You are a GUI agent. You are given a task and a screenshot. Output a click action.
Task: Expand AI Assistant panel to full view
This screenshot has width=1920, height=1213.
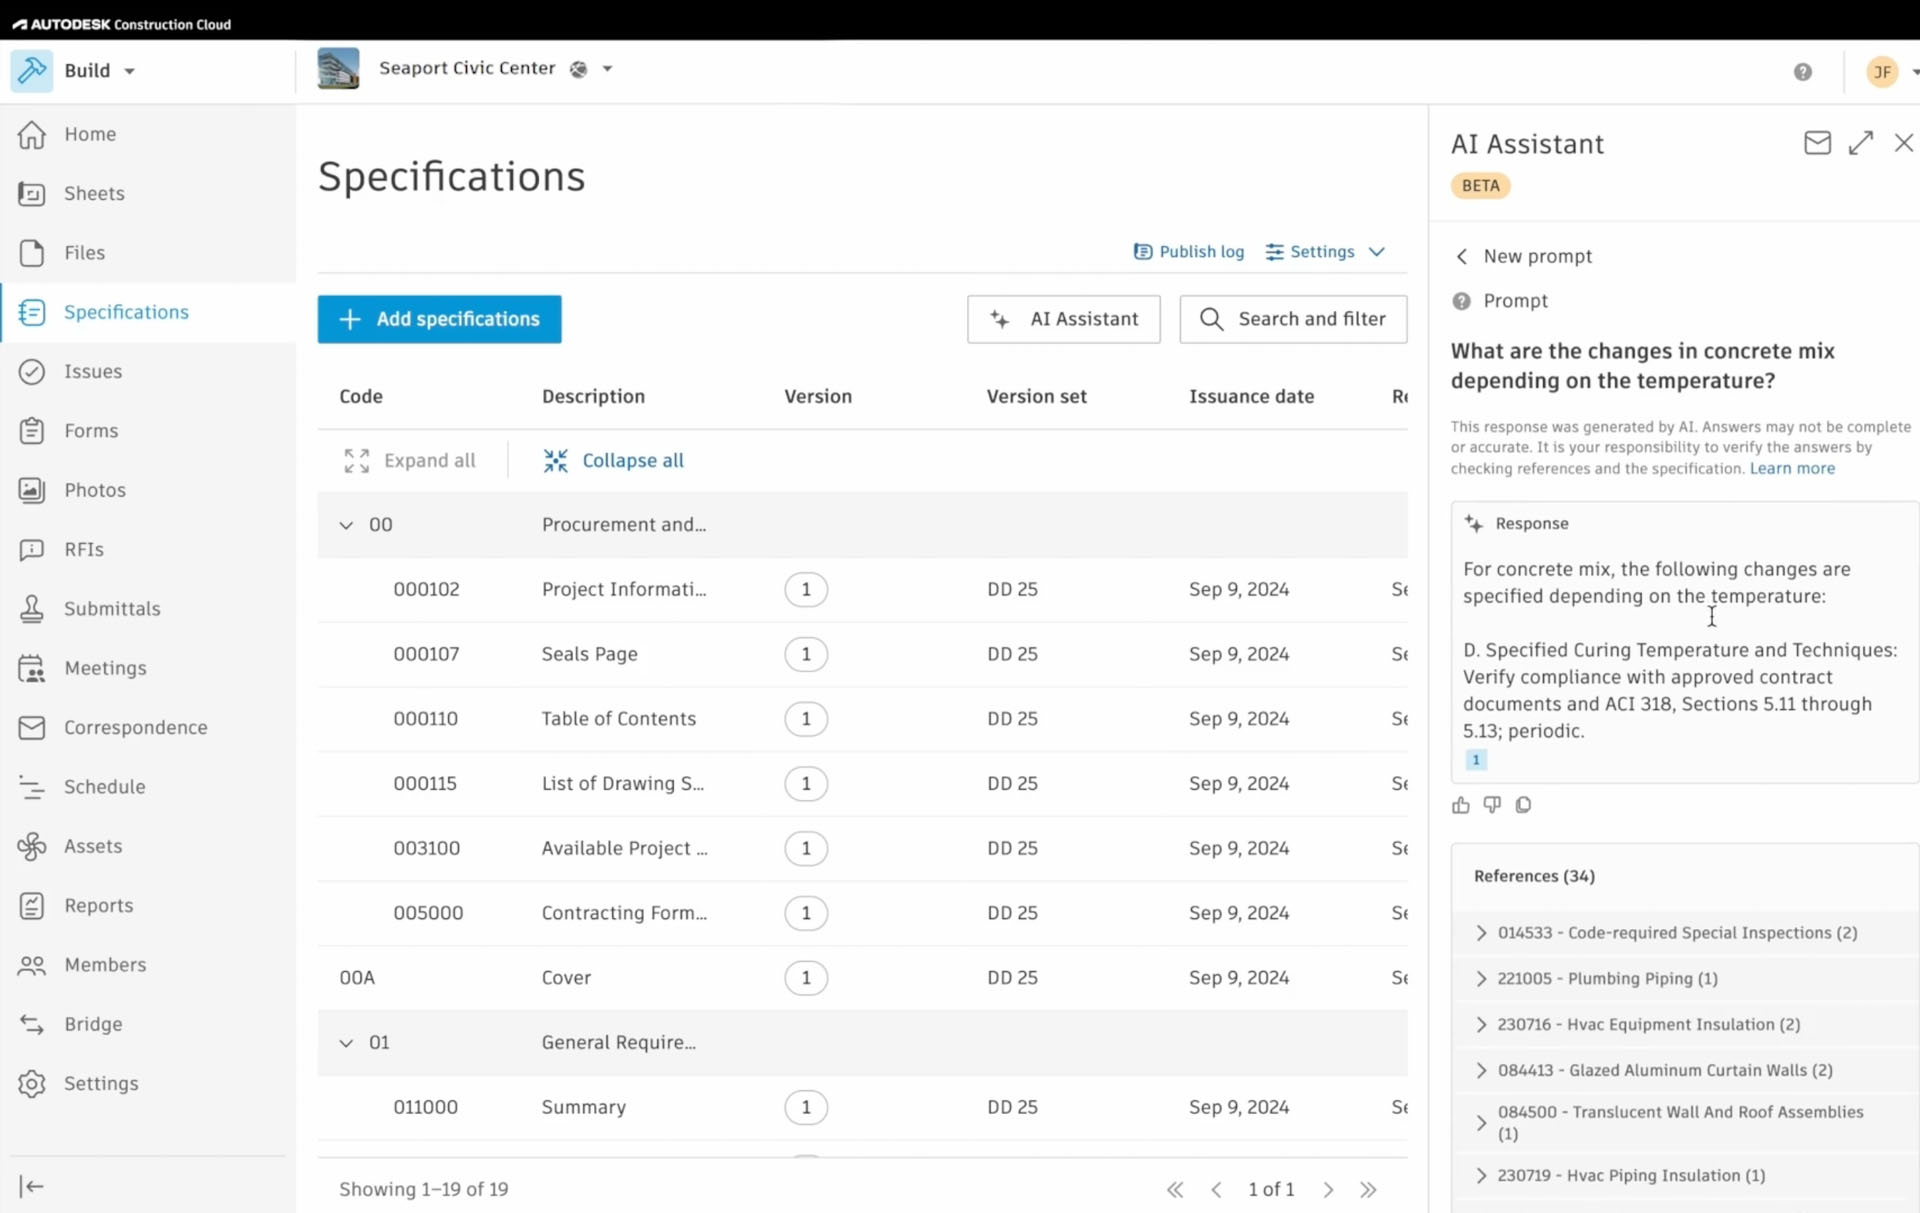[x=1860, y=143]
